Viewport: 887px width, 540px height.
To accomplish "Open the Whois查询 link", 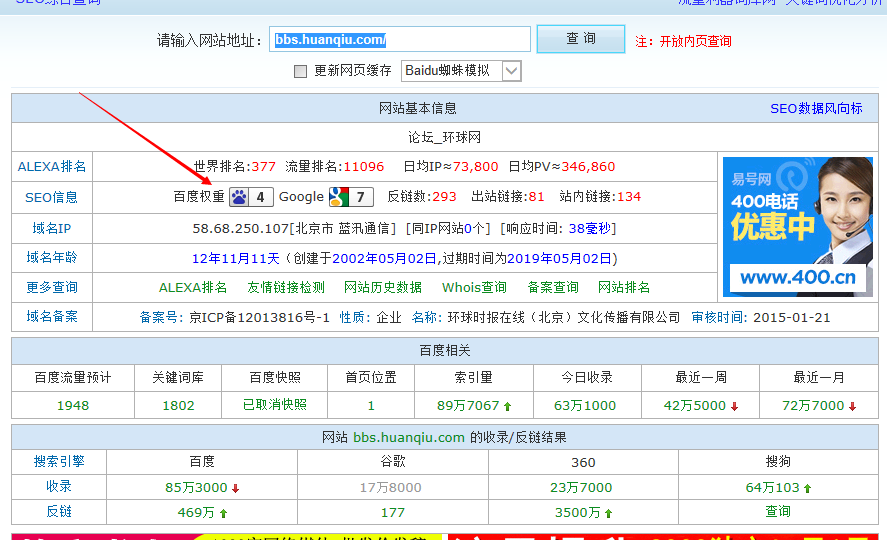I will tap(474, 287).
